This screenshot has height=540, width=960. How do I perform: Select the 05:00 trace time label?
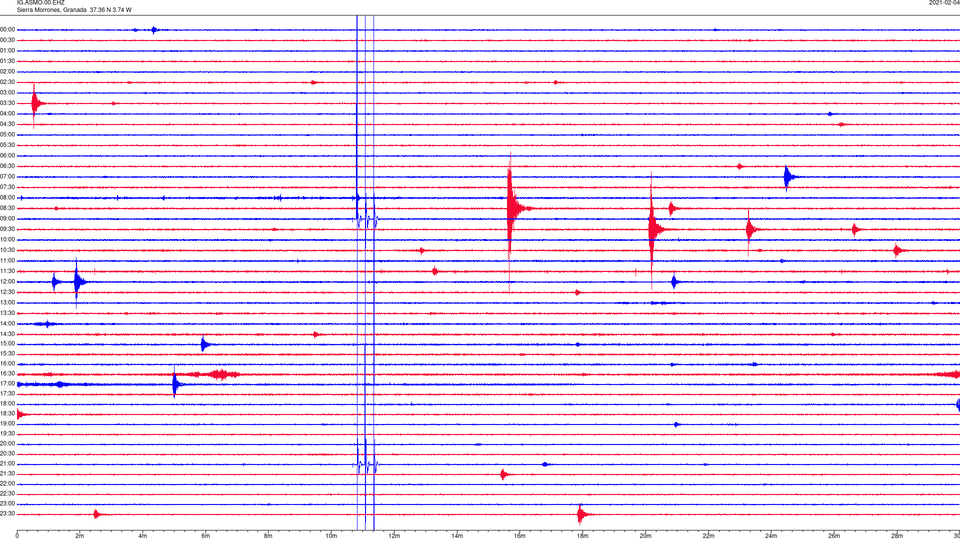click(7, 135)
